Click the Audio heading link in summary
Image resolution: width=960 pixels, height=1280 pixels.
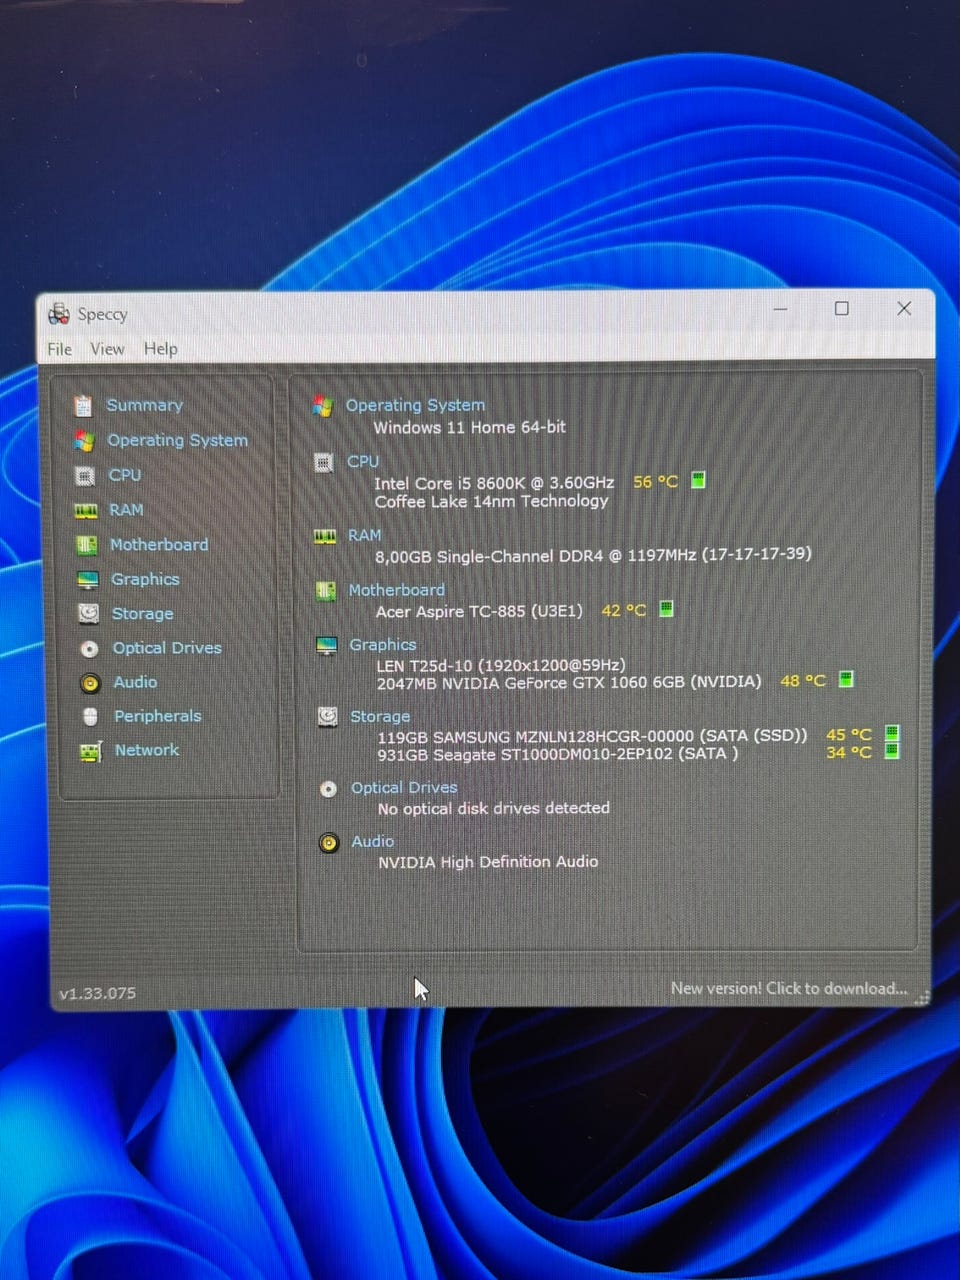(x=373, y=842)
